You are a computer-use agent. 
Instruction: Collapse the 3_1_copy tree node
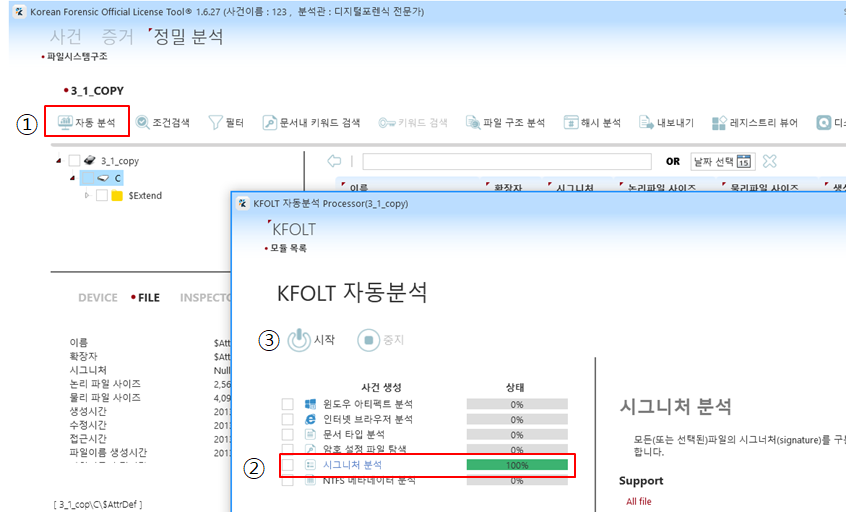(x=59, y=160)
